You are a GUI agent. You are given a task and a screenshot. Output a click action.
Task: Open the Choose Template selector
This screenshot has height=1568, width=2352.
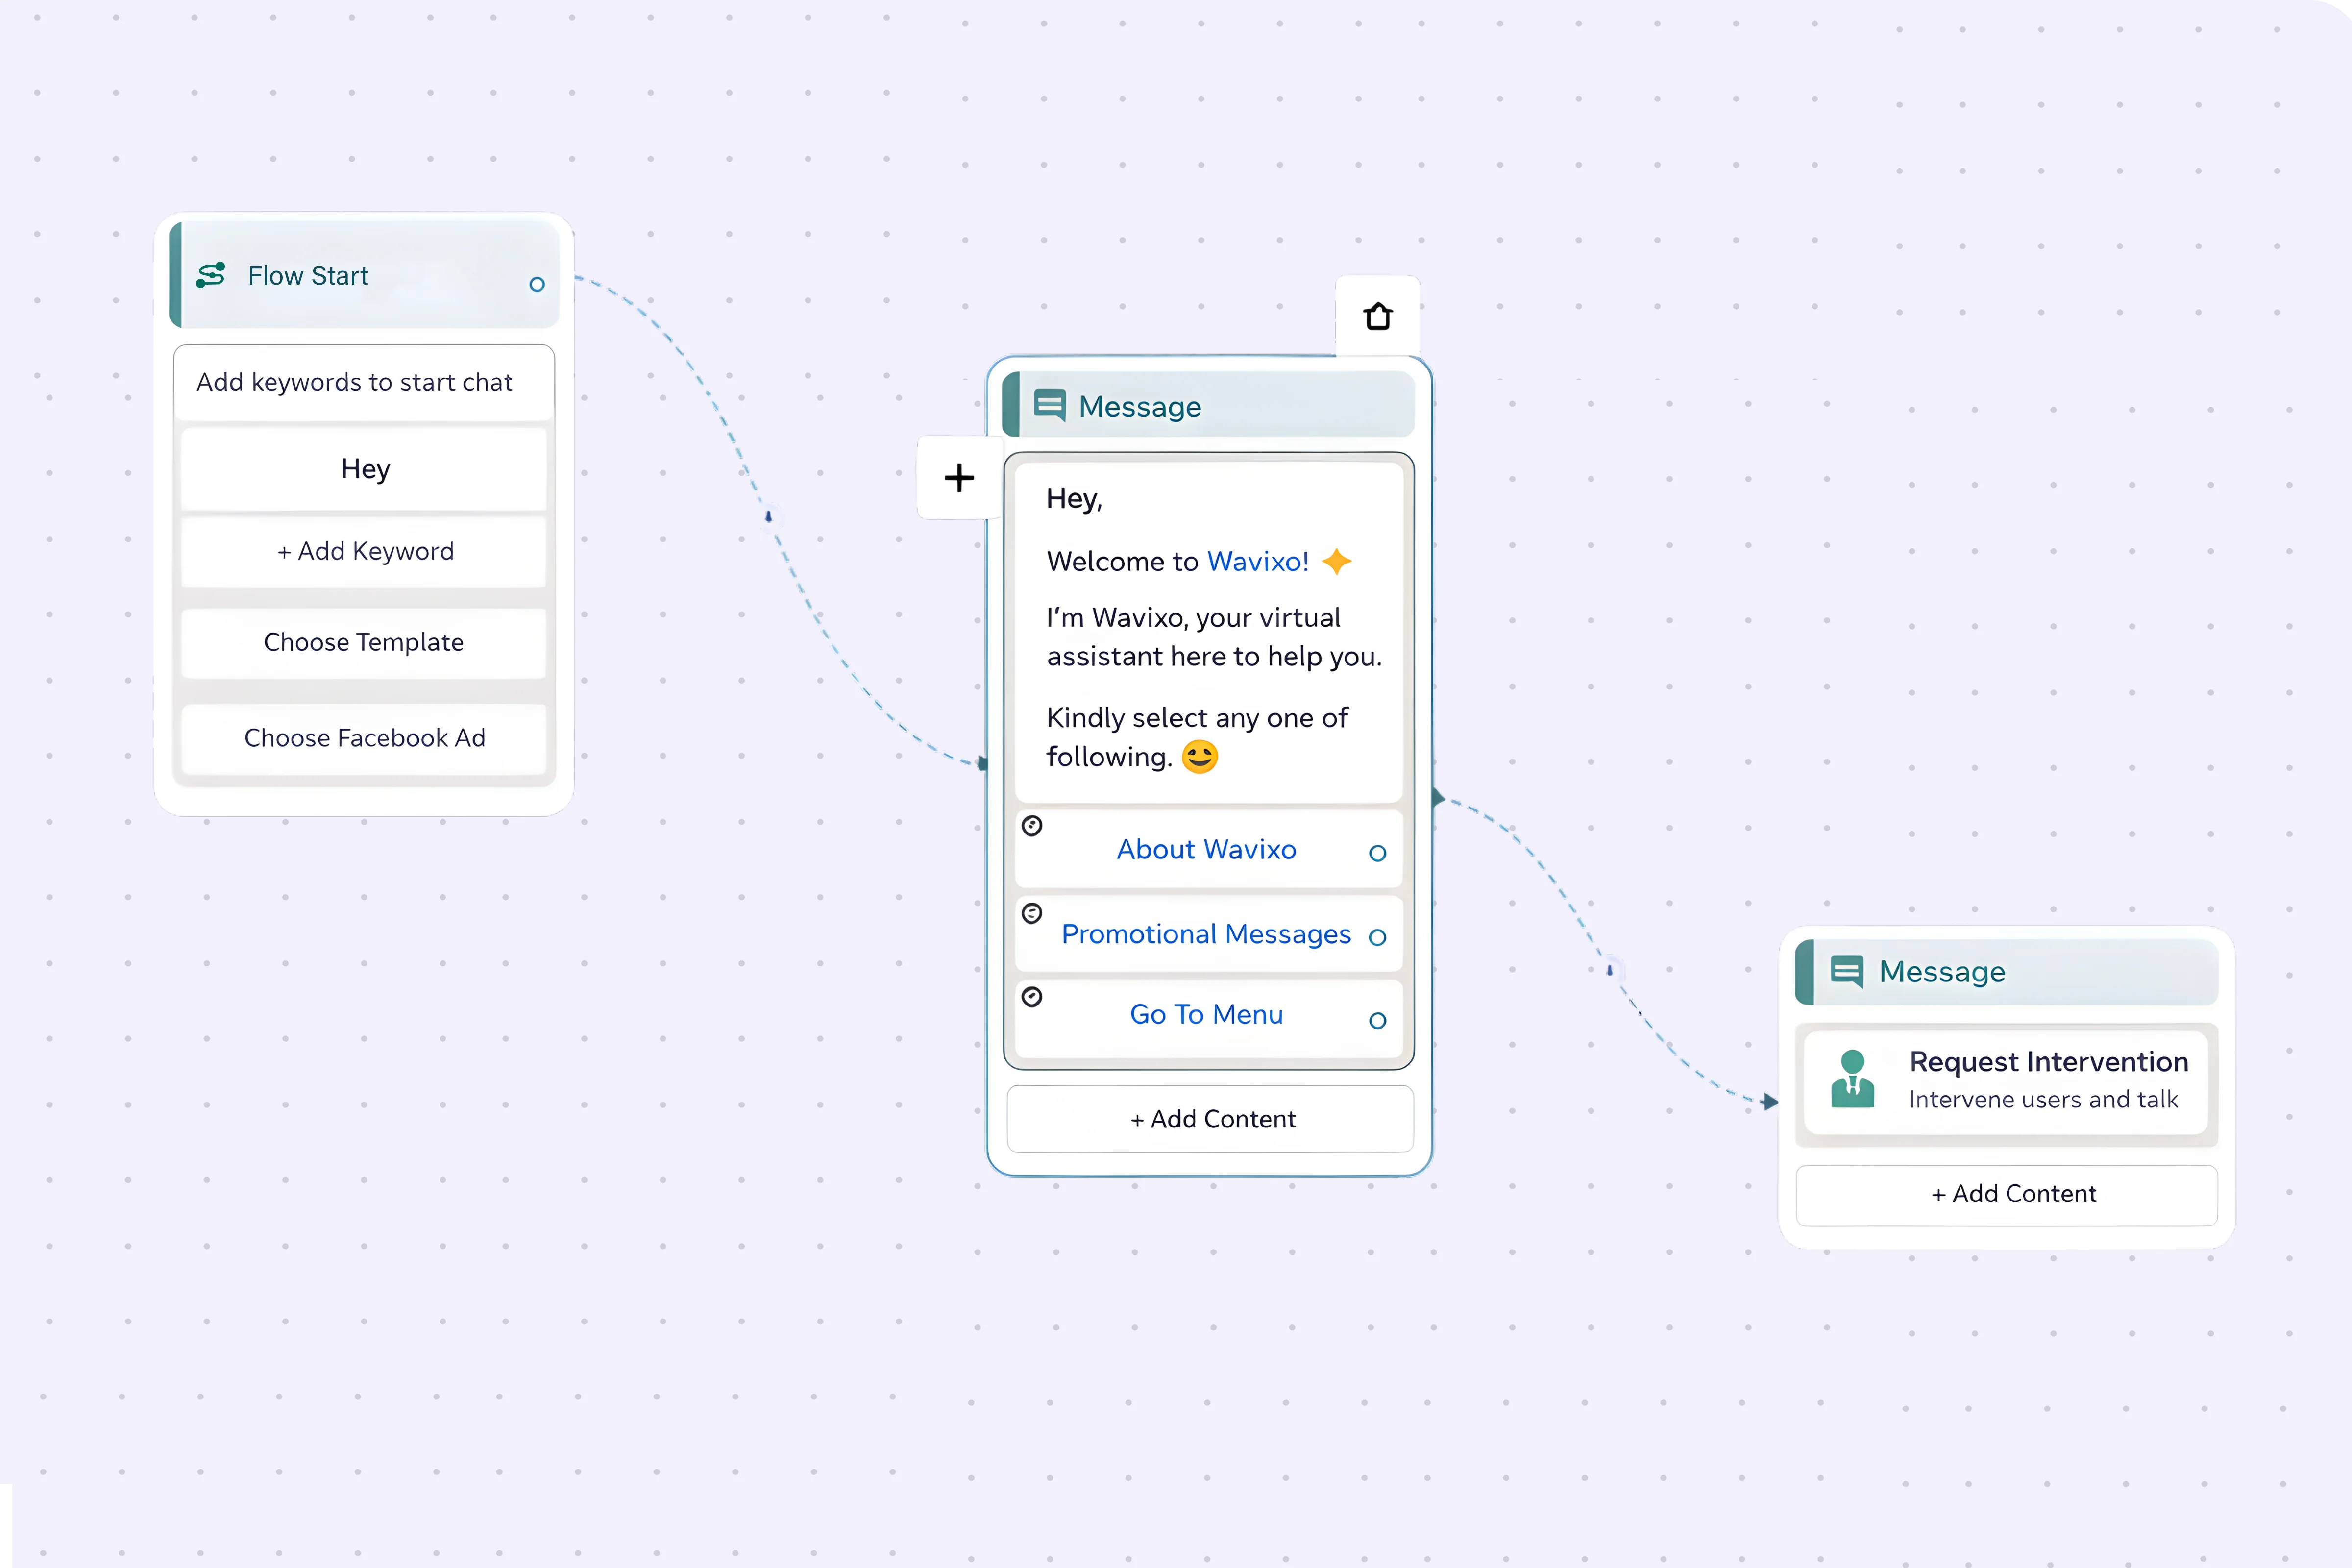pyautogui.click(x=364, y=642)
